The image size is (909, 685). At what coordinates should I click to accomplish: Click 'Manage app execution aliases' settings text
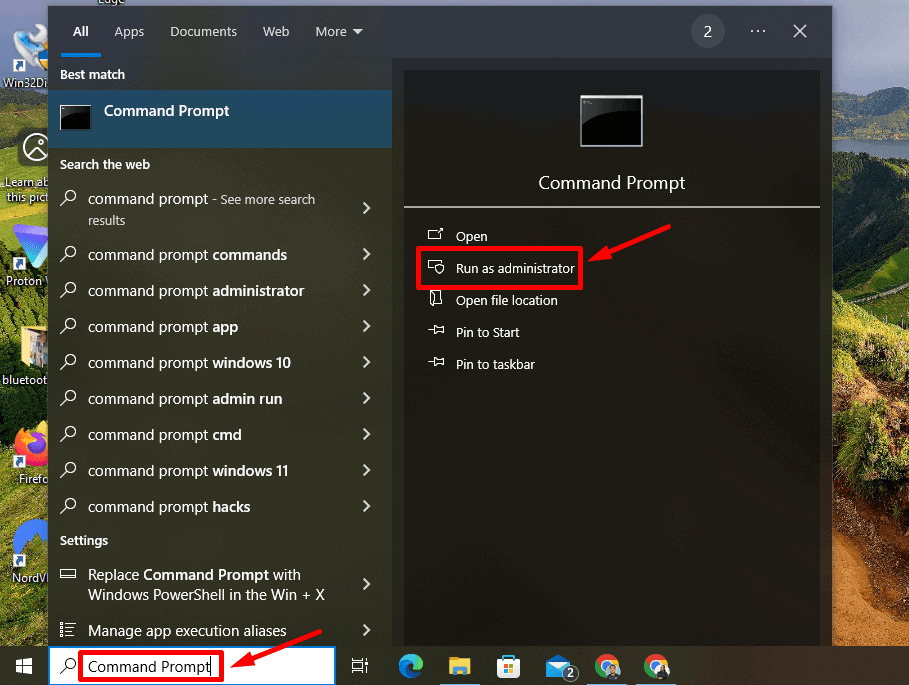point(187,631)
